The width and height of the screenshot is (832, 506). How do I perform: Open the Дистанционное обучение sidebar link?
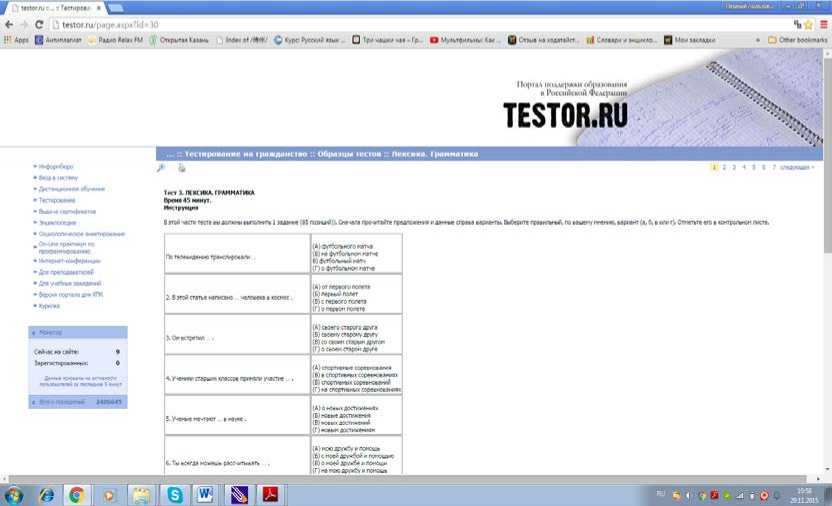point(72,189)
